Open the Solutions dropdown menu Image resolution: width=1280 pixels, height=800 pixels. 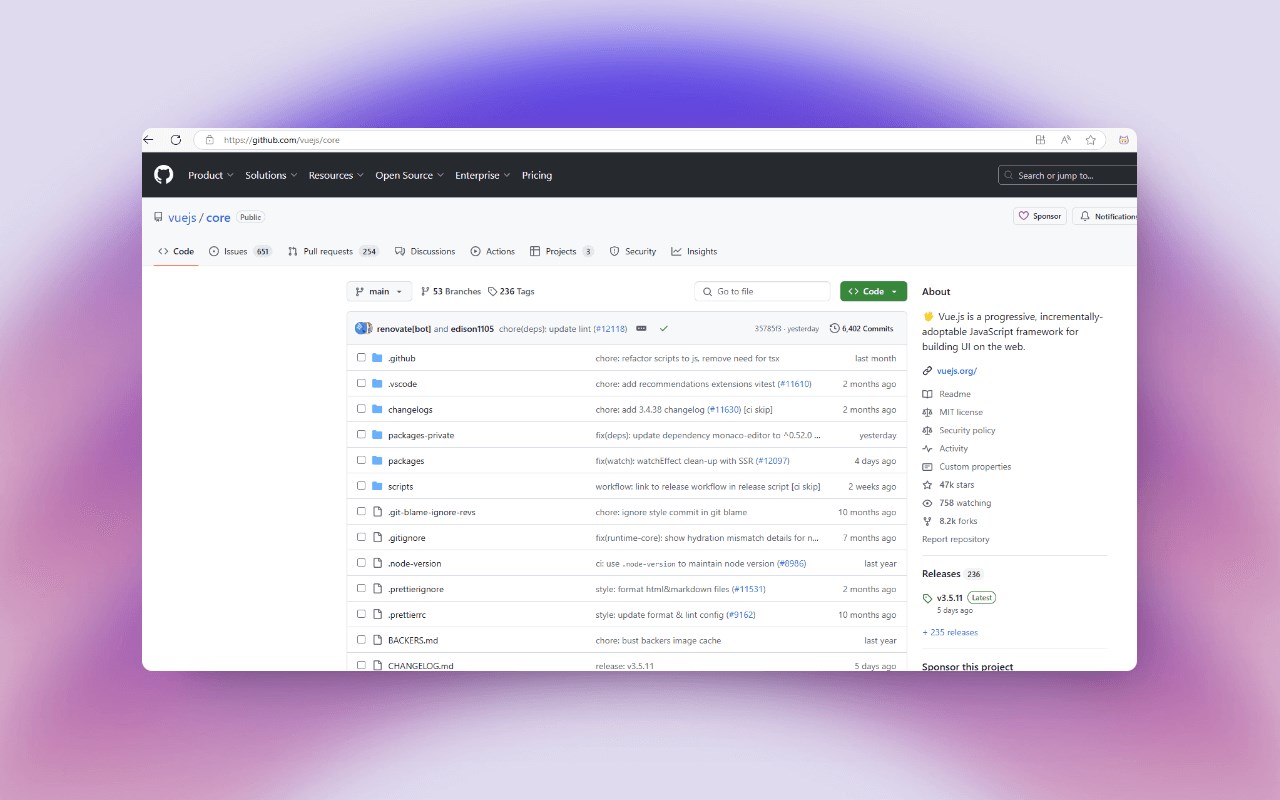(x=272, y=175)
